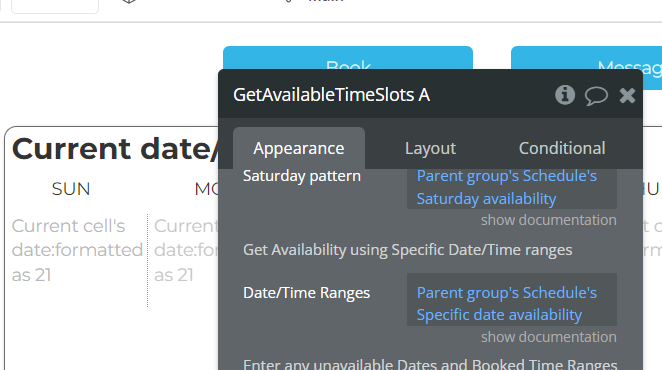Click the Date/Time Ranges label
This screenshot has width=662, height=370.
coord(307,293)
